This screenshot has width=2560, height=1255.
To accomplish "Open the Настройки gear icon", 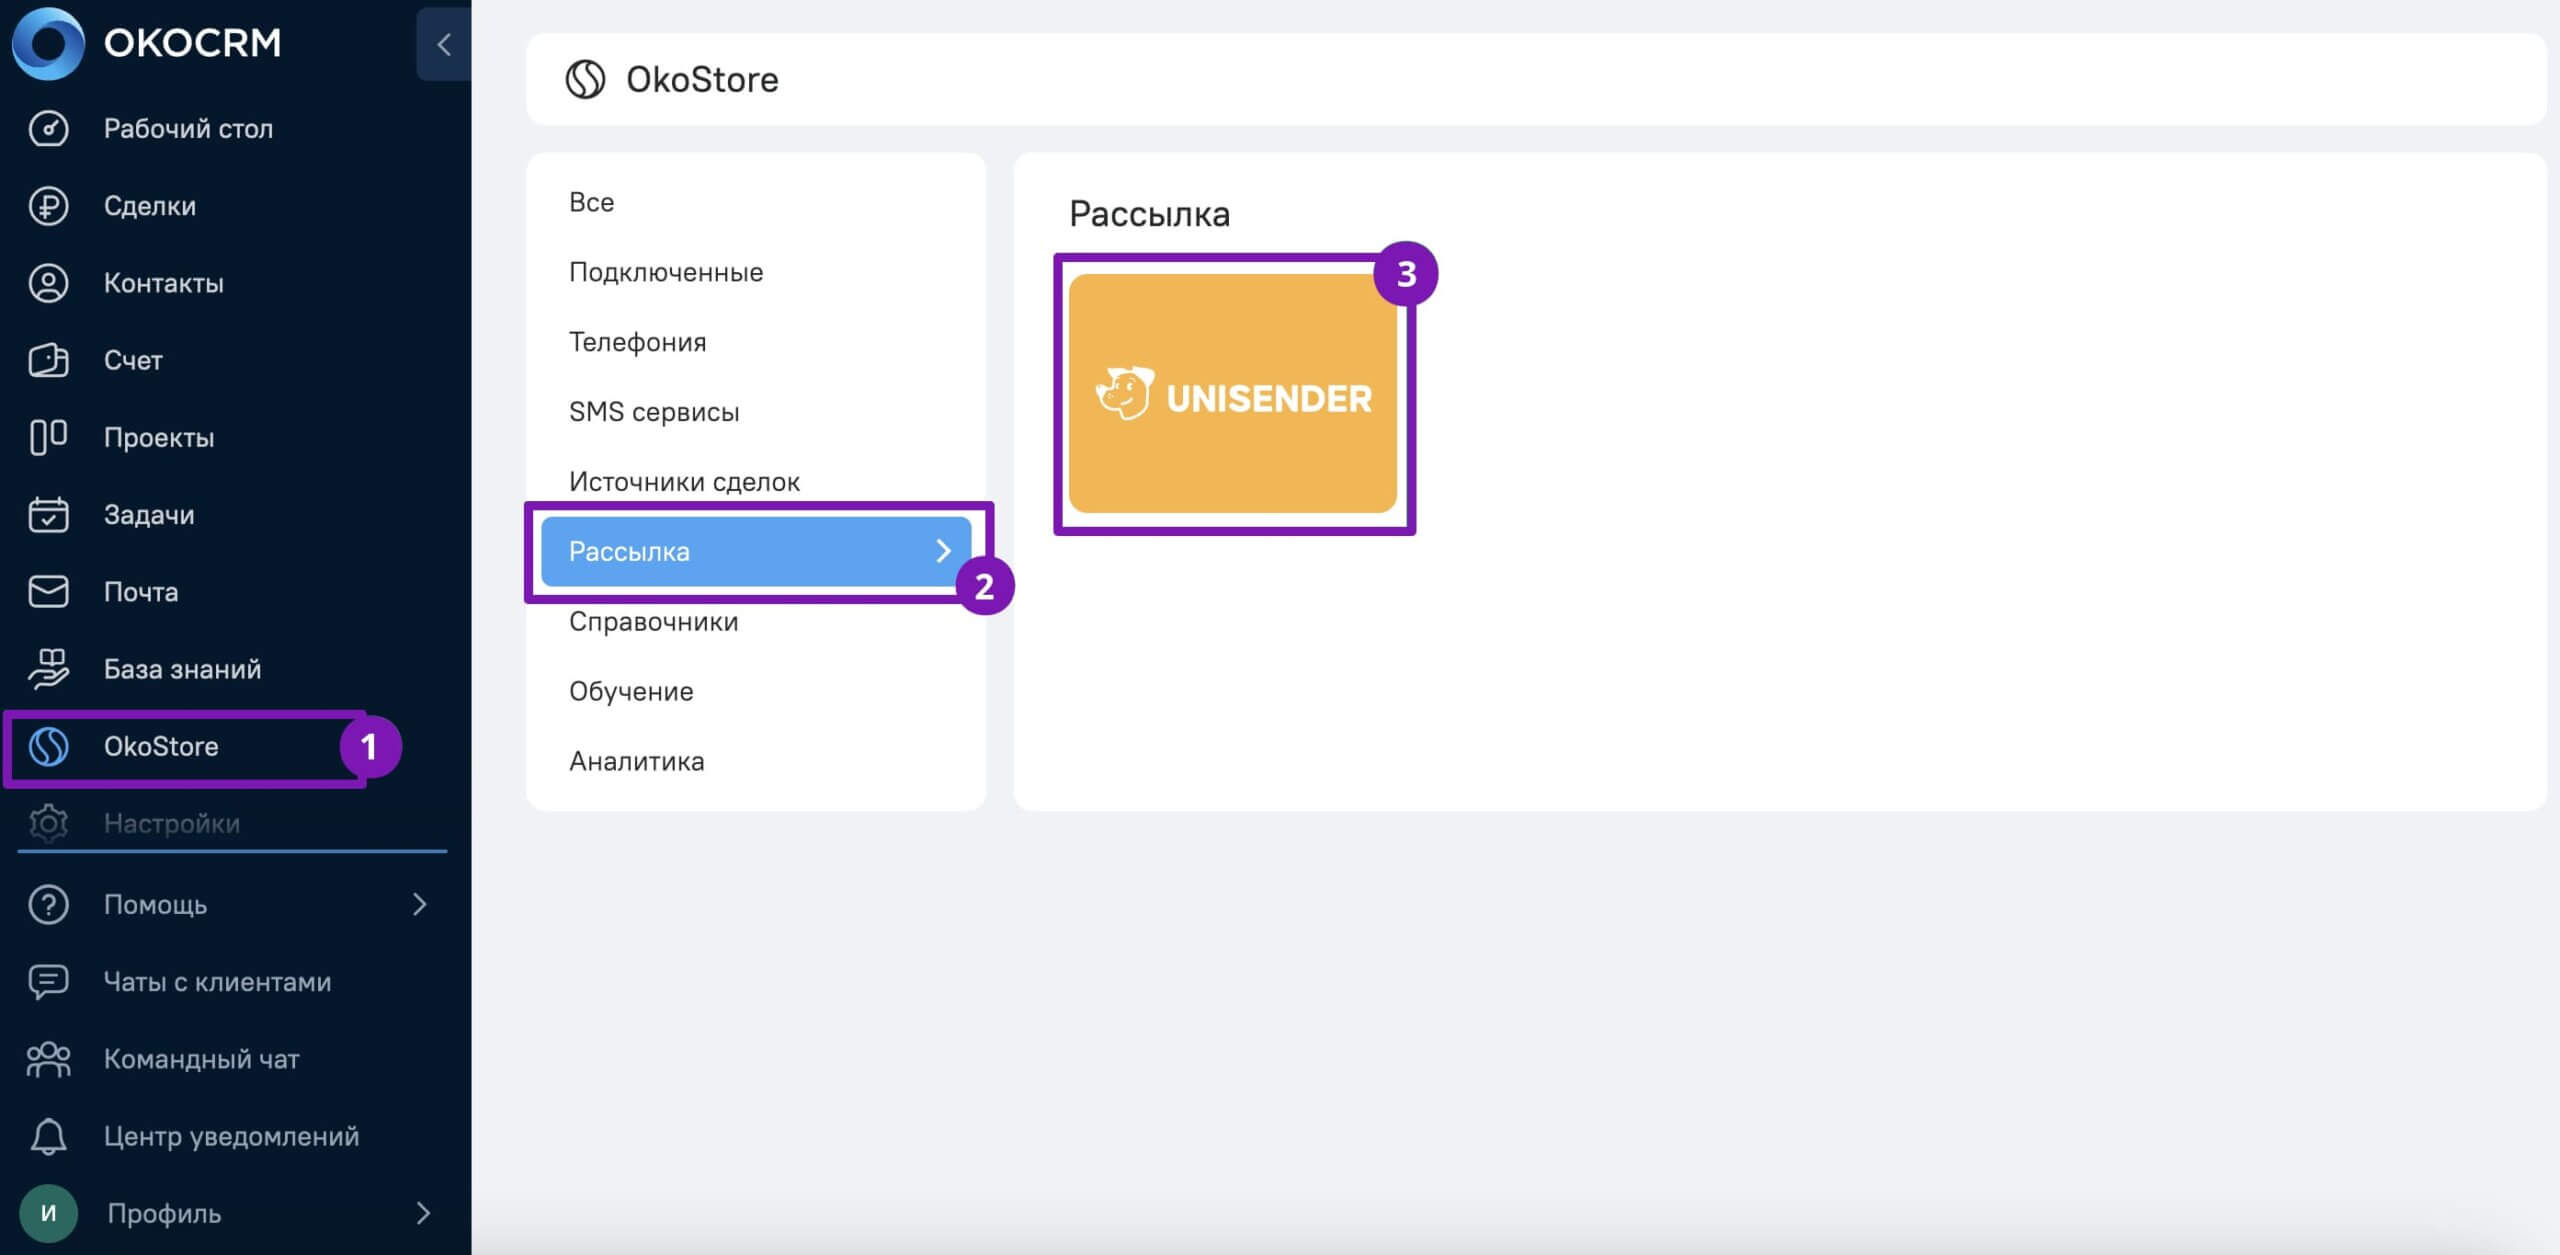I will 48,823.
